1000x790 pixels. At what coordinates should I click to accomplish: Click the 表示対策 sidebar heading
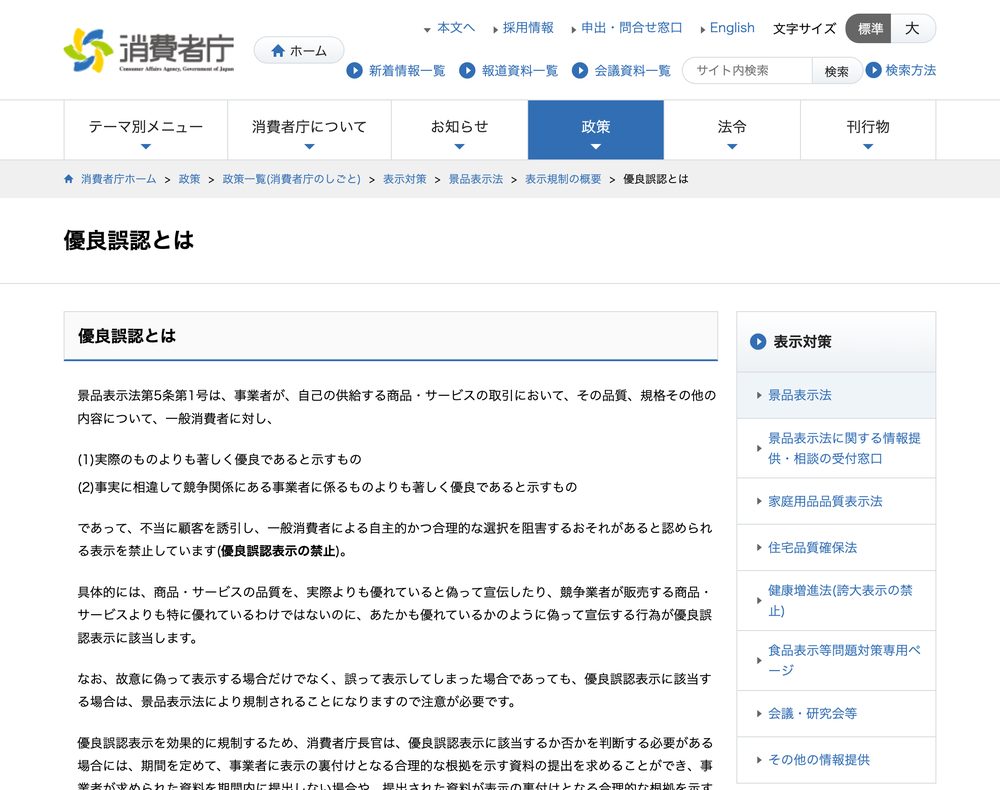click(x=802, y=342)
